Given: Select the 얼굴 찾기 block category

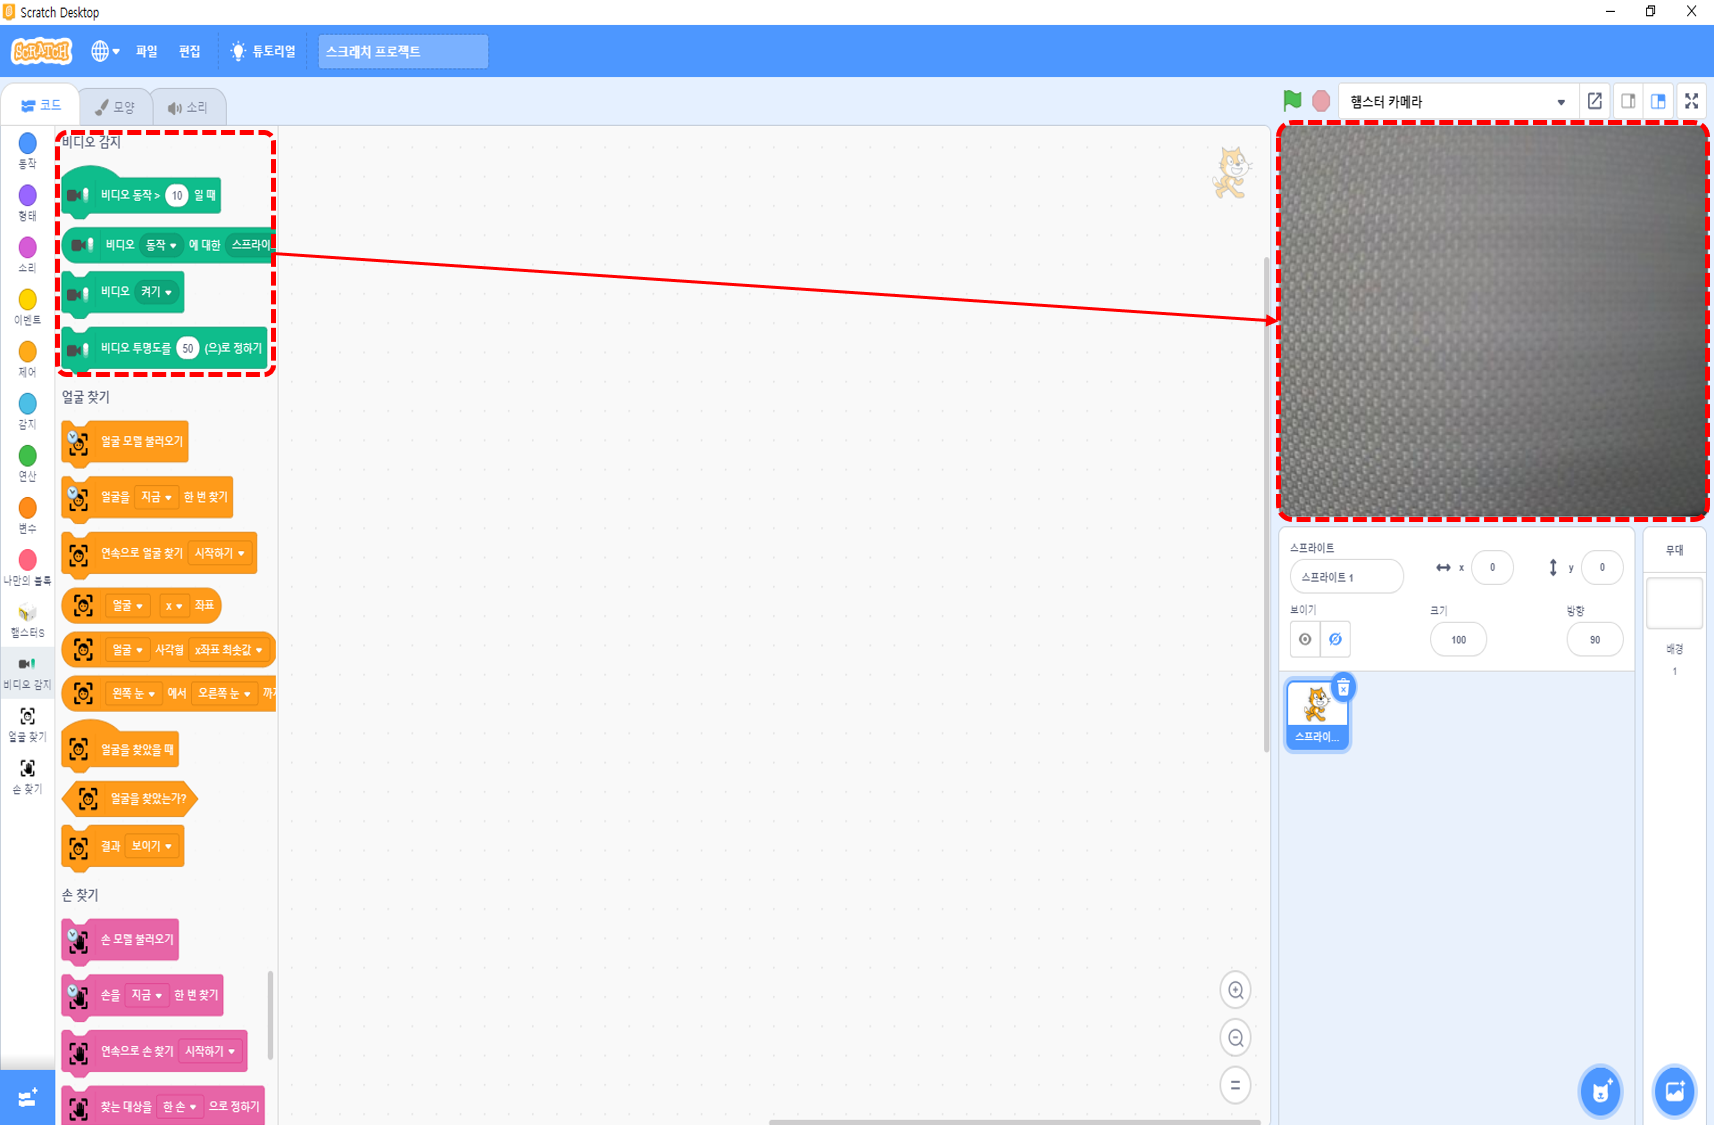Looking at the screenshot, I should (27, 724).
